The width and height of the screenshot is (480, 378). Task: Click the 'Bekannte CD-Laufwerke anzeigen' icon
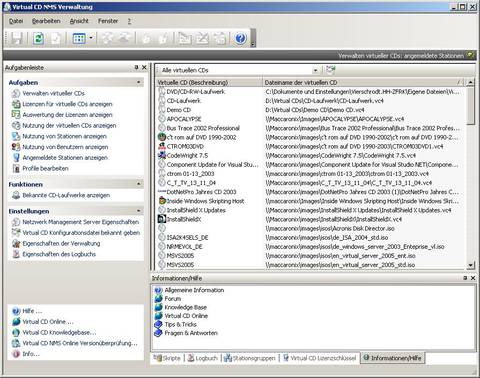click(x=16, y=195)
